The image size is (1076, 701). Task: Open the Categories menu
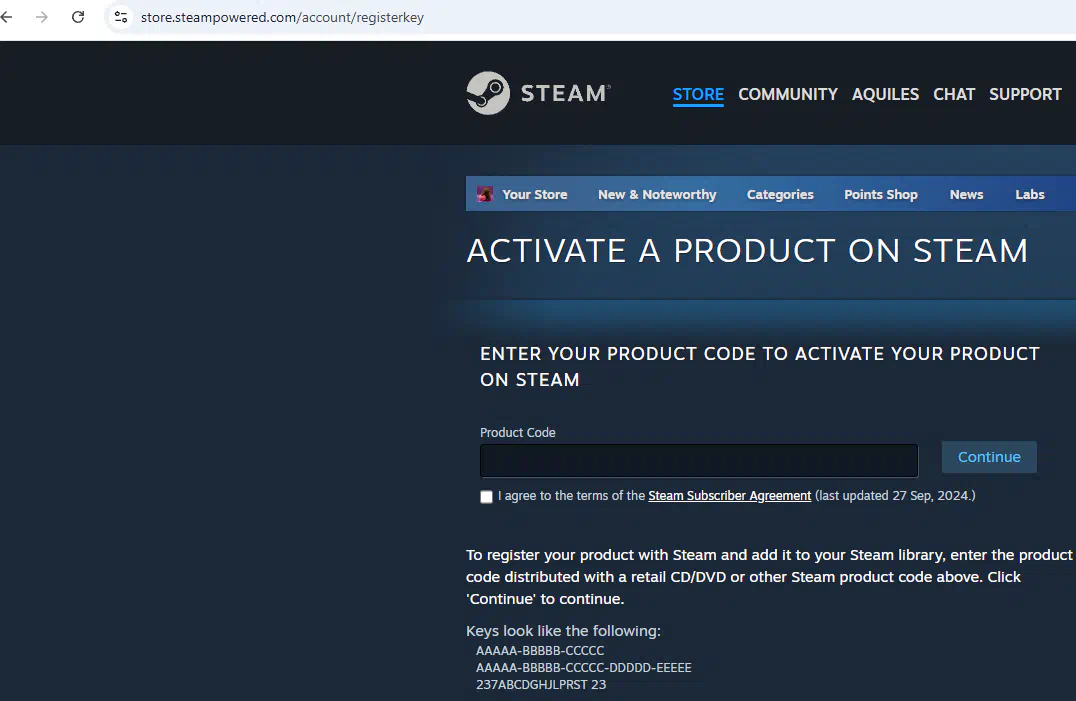tap(780, 194)
